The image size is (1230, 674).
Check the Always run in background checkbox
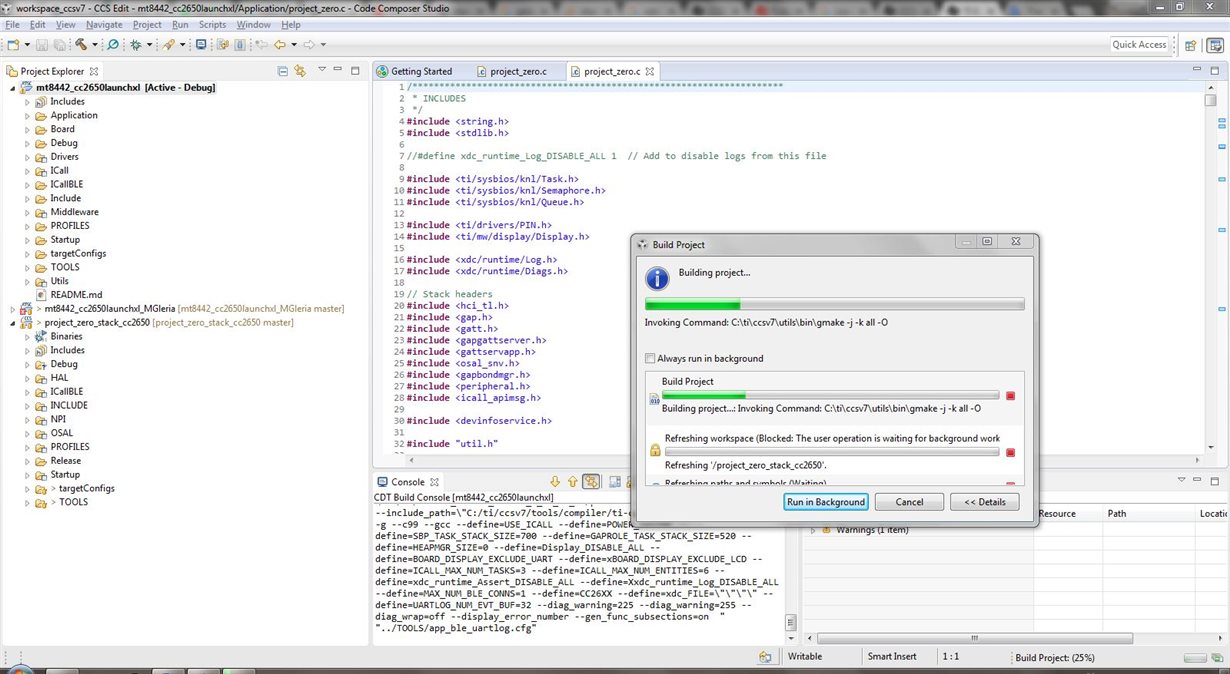[650, 358]
